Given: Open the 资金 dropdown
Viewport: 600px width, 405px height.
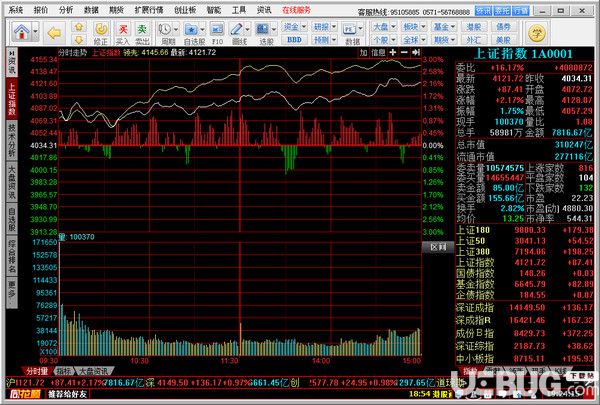Looking at the screenshot, I should (x=294, y=27).
